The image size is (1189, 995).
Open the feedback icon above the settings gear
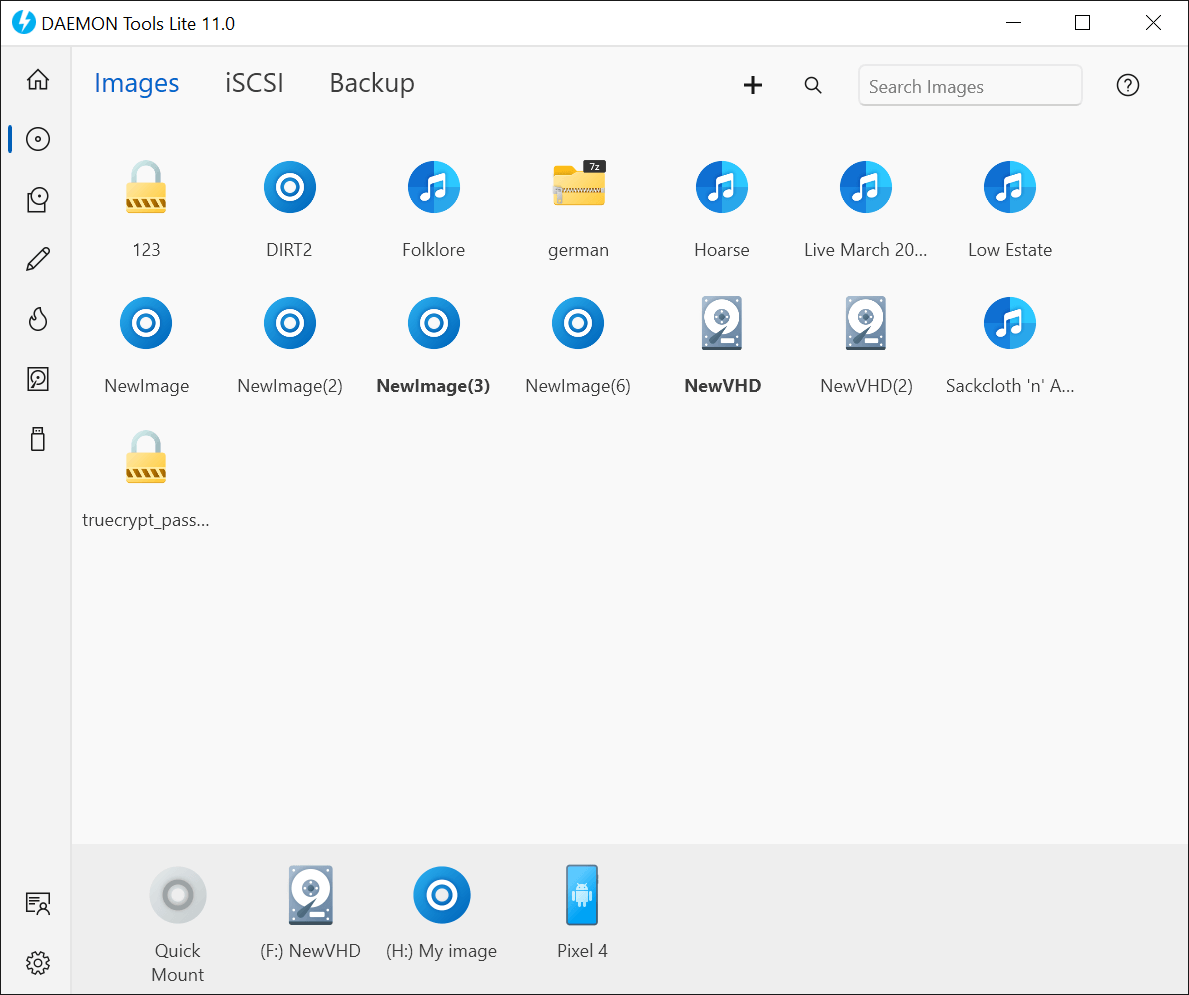point(37,903)
